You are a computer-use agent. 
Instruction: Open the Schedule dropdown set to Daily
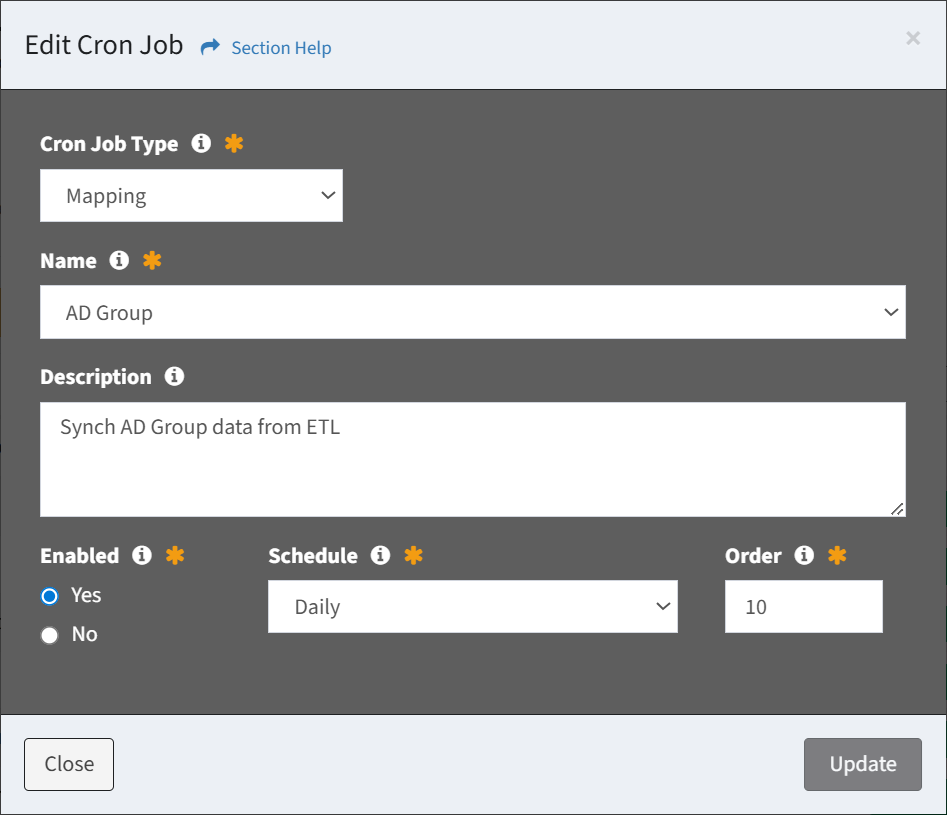[x=473, y=607]
